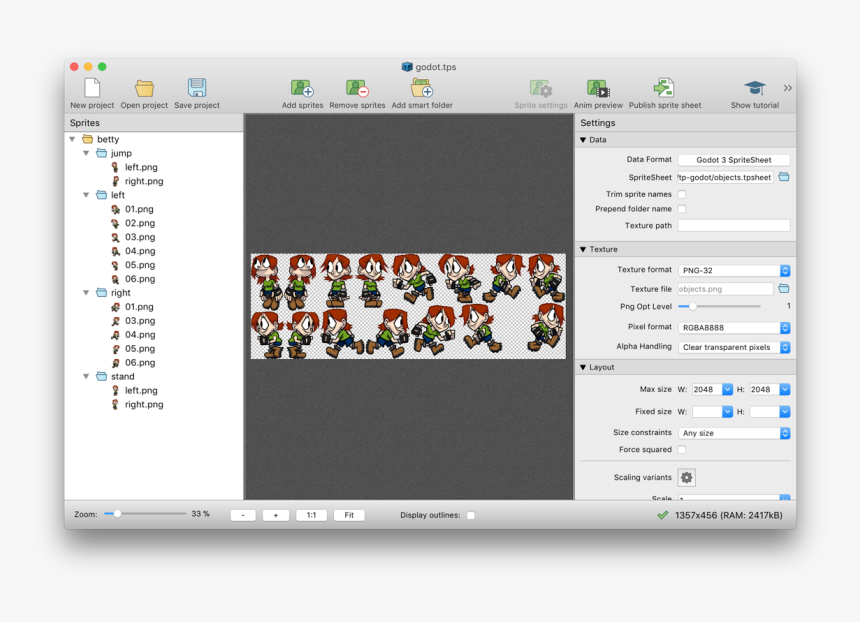The height and width of the screenshot is (622, 860).
Task: Enable Prepend folder name checkbox
Action: tap(682, 209)
